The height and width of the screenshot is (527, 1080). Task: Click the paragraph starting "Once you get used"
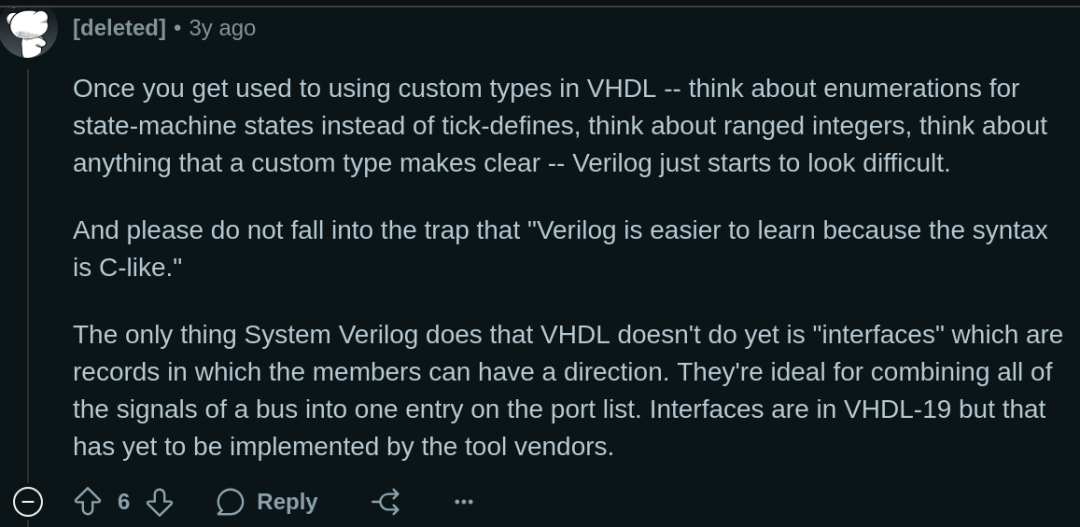560,125
